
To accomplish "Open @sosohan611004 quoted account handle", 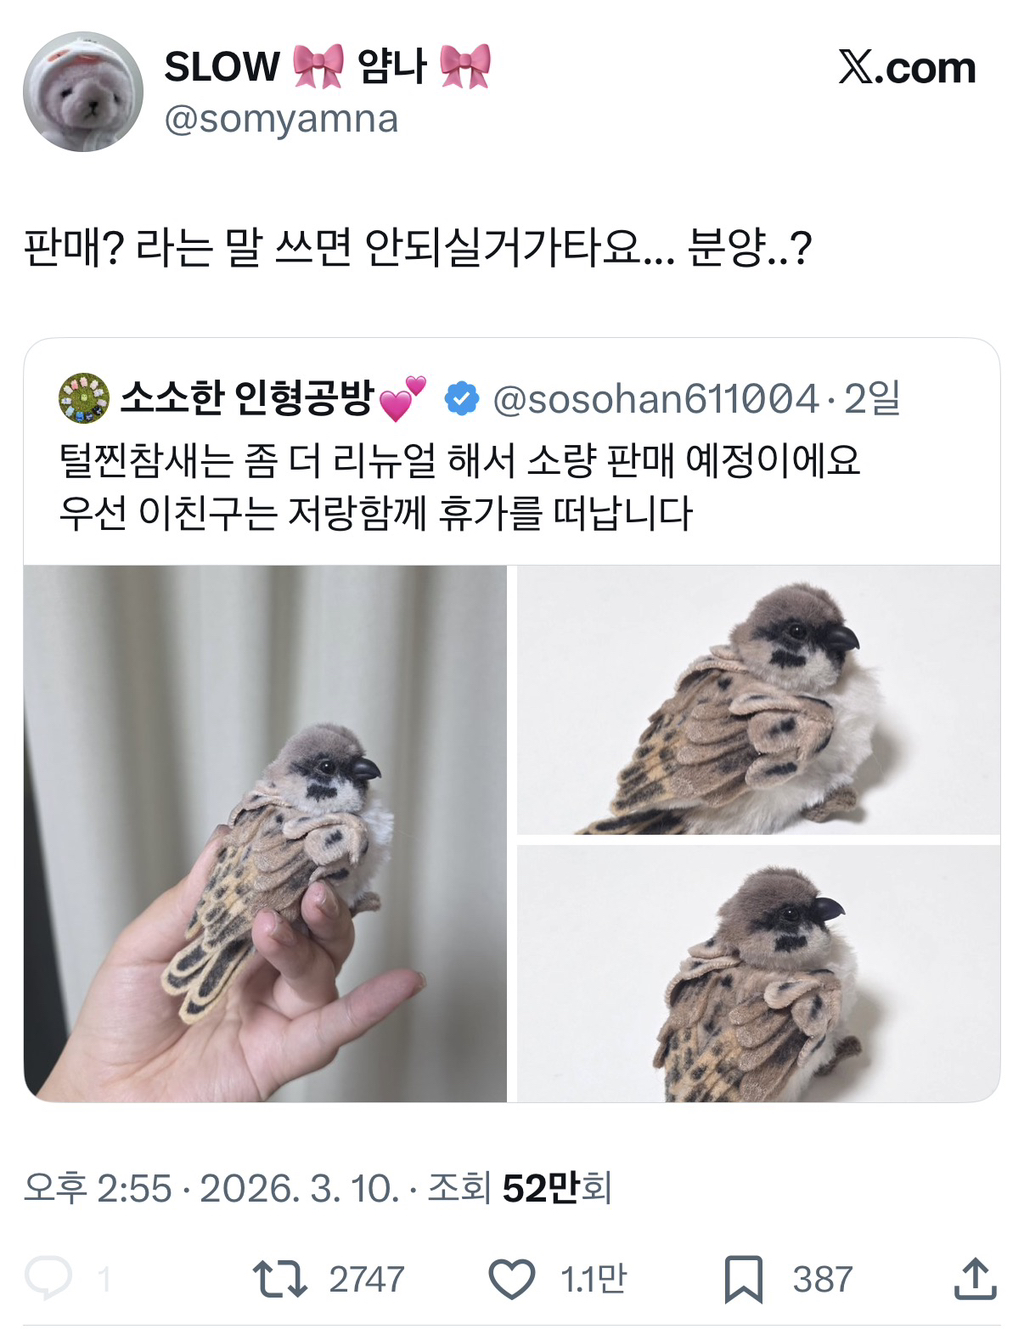I will coord(656,399).
